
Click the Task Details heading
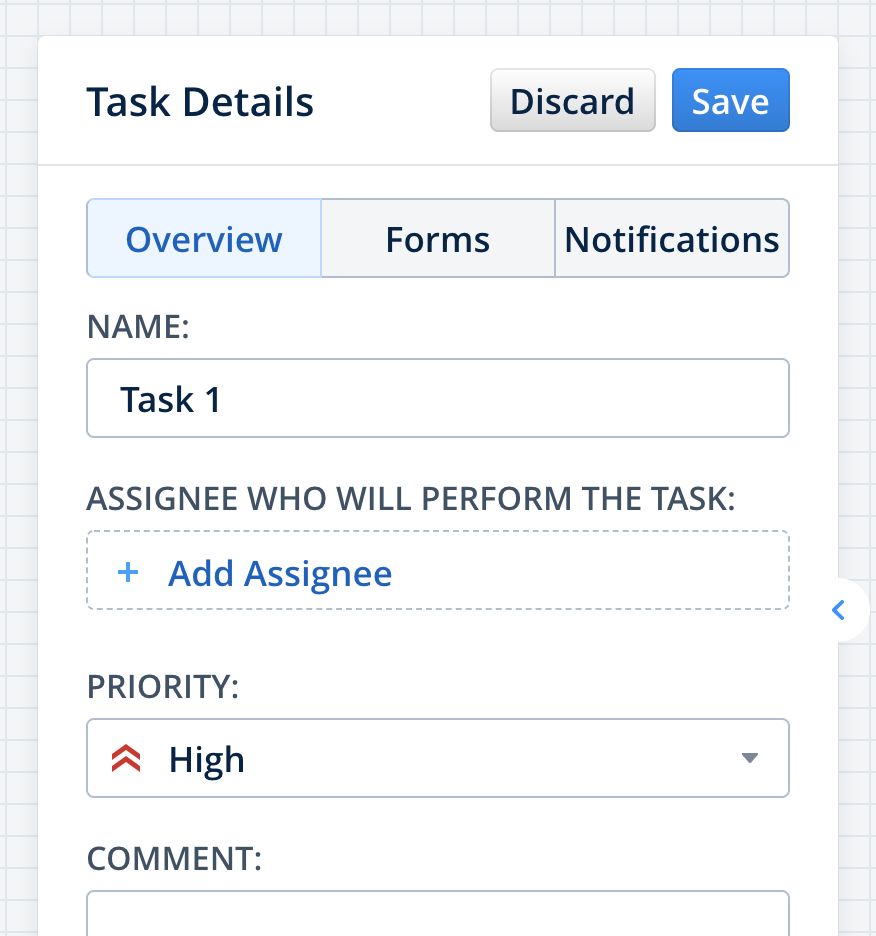200,102
